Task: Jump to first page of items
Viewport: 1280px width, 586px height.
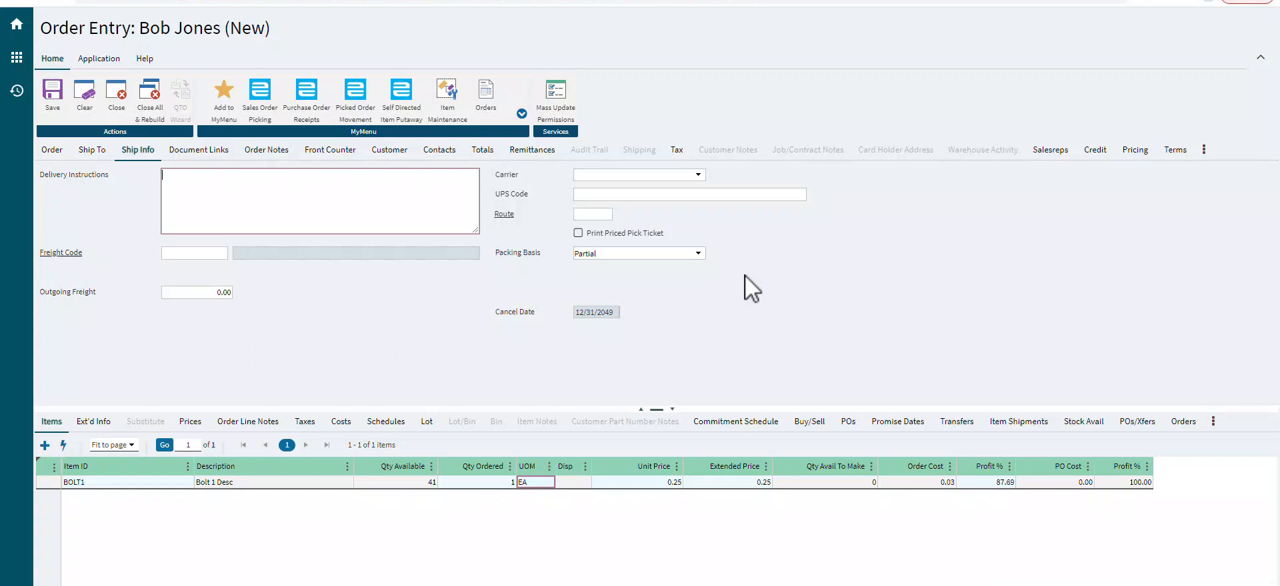Action: tap(243, 445)
